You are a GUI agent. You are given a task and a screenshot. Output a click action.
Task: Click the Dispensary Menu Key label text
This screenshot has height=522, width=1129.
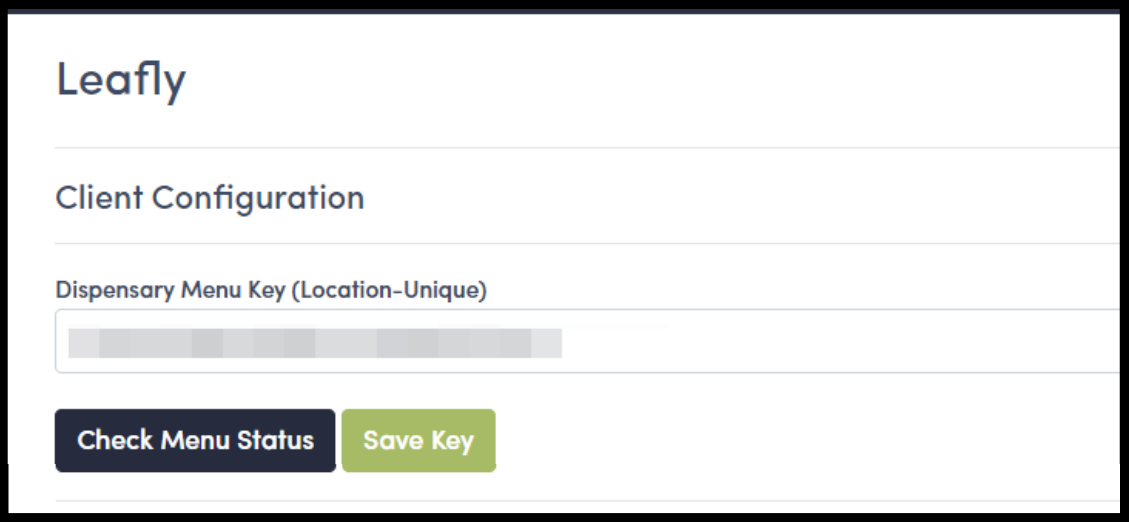tap(271, 290)
